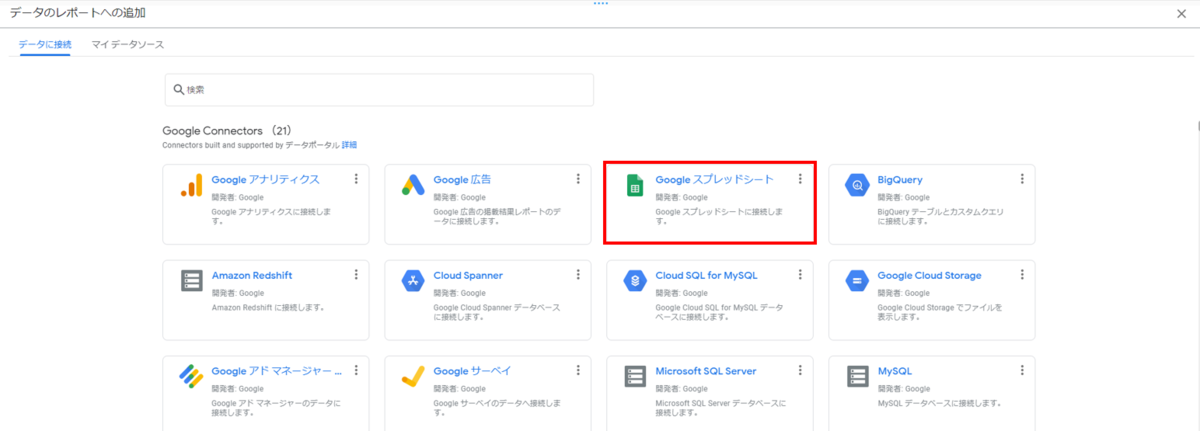
Task: Click the drag handle dots at top
Action: (600, 3)
